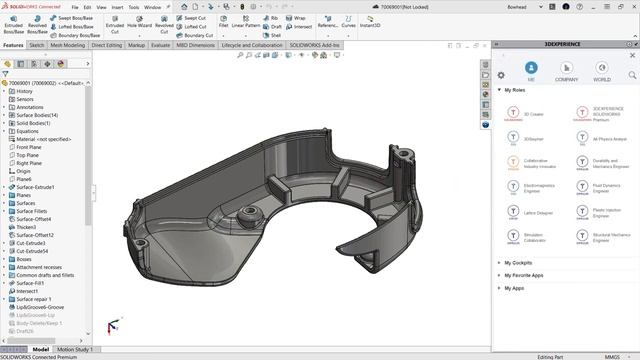This screenshot has width=640, height=360.
Task: Switch to the Sketch tab
Action: pyautogui.click(x=37, y=45)
